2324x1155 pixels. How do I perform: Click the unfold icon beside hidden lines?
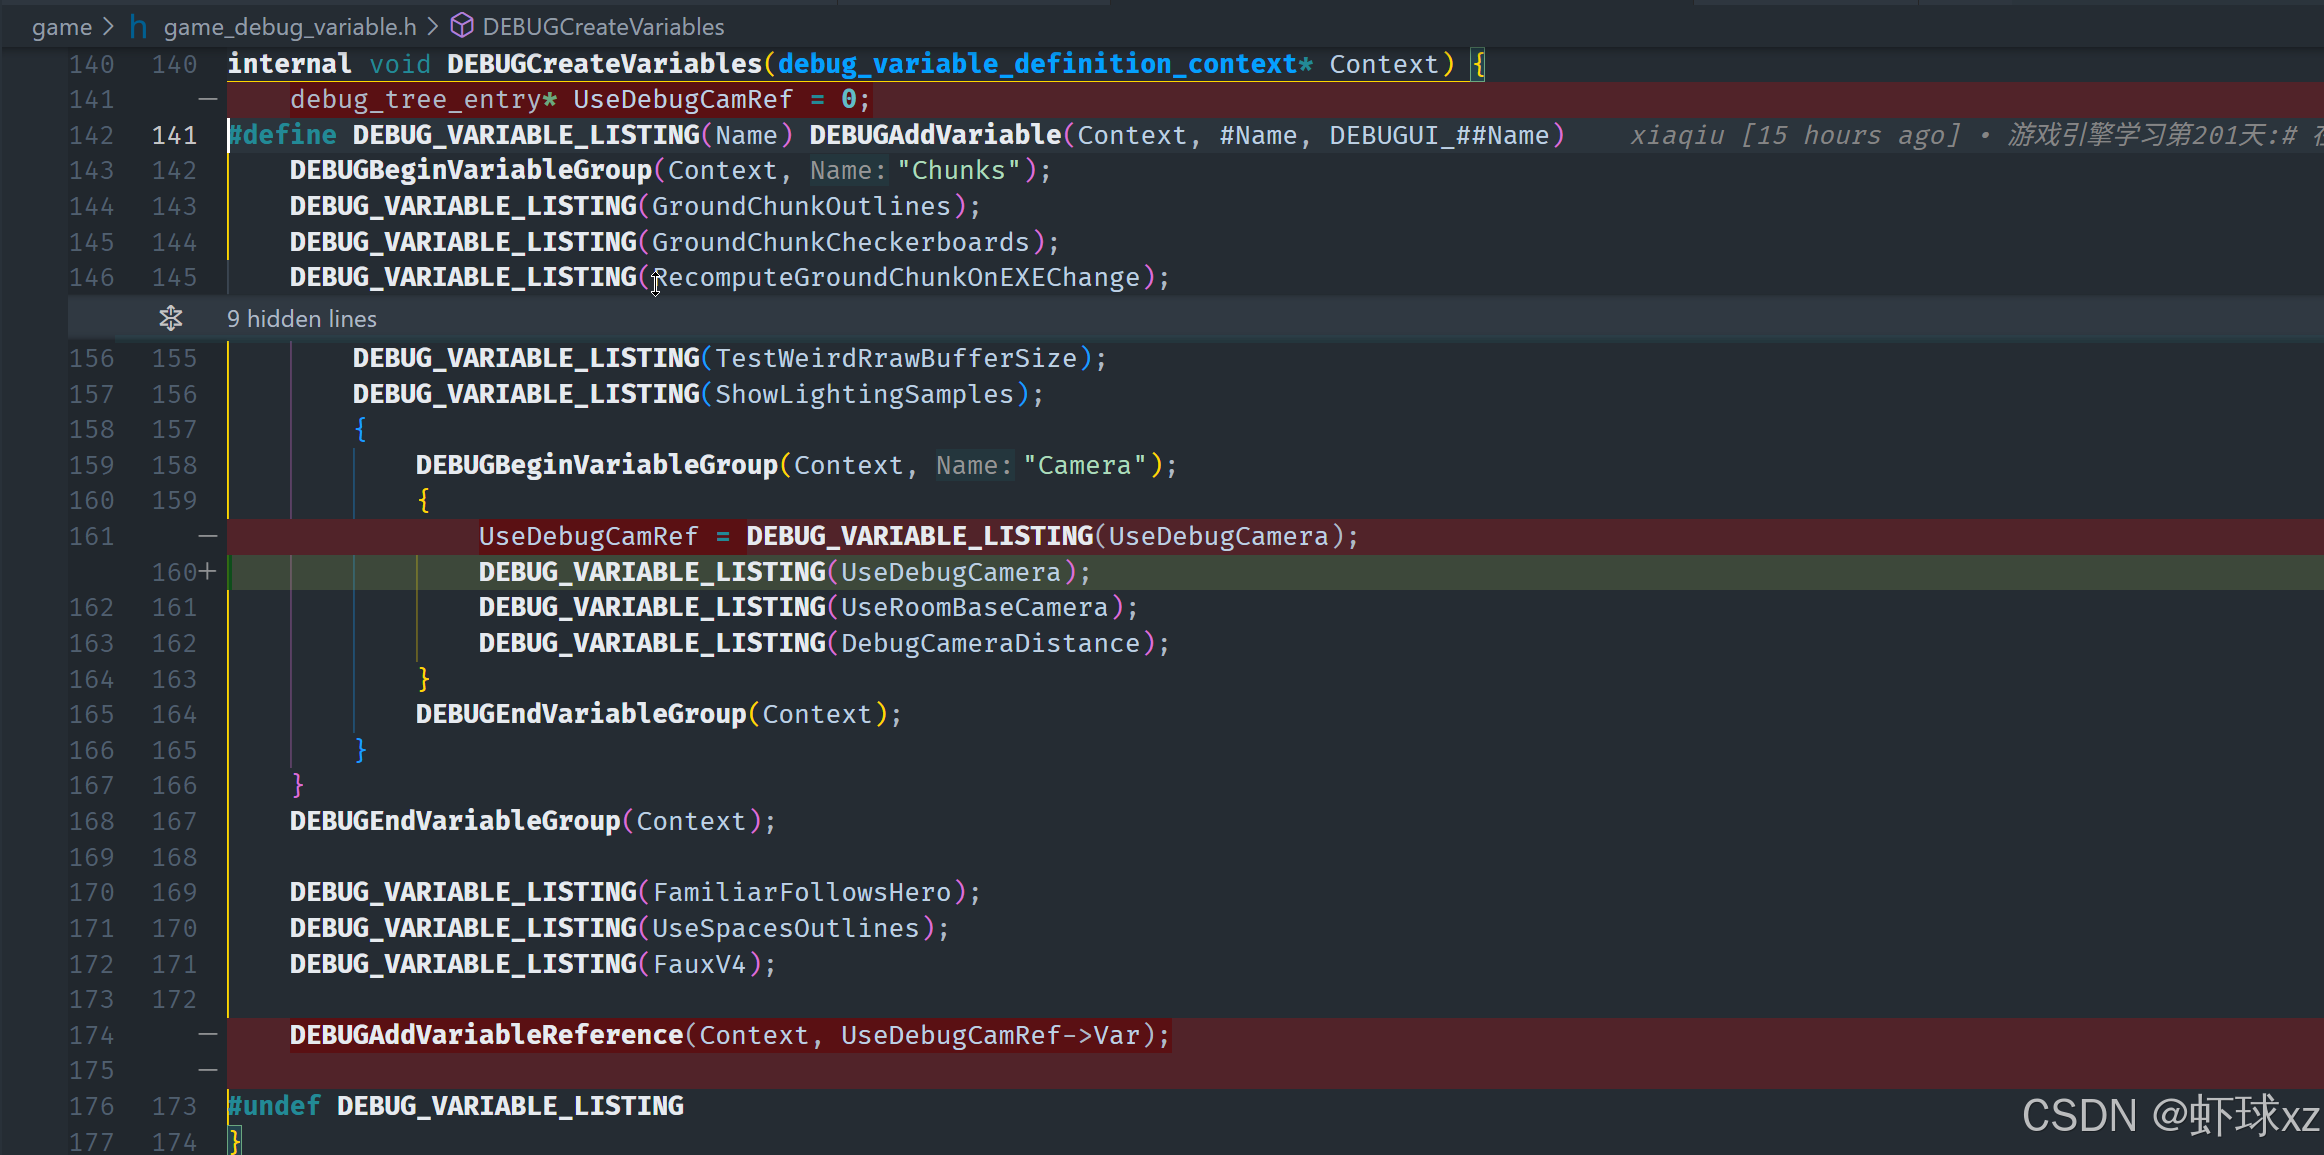171,319
